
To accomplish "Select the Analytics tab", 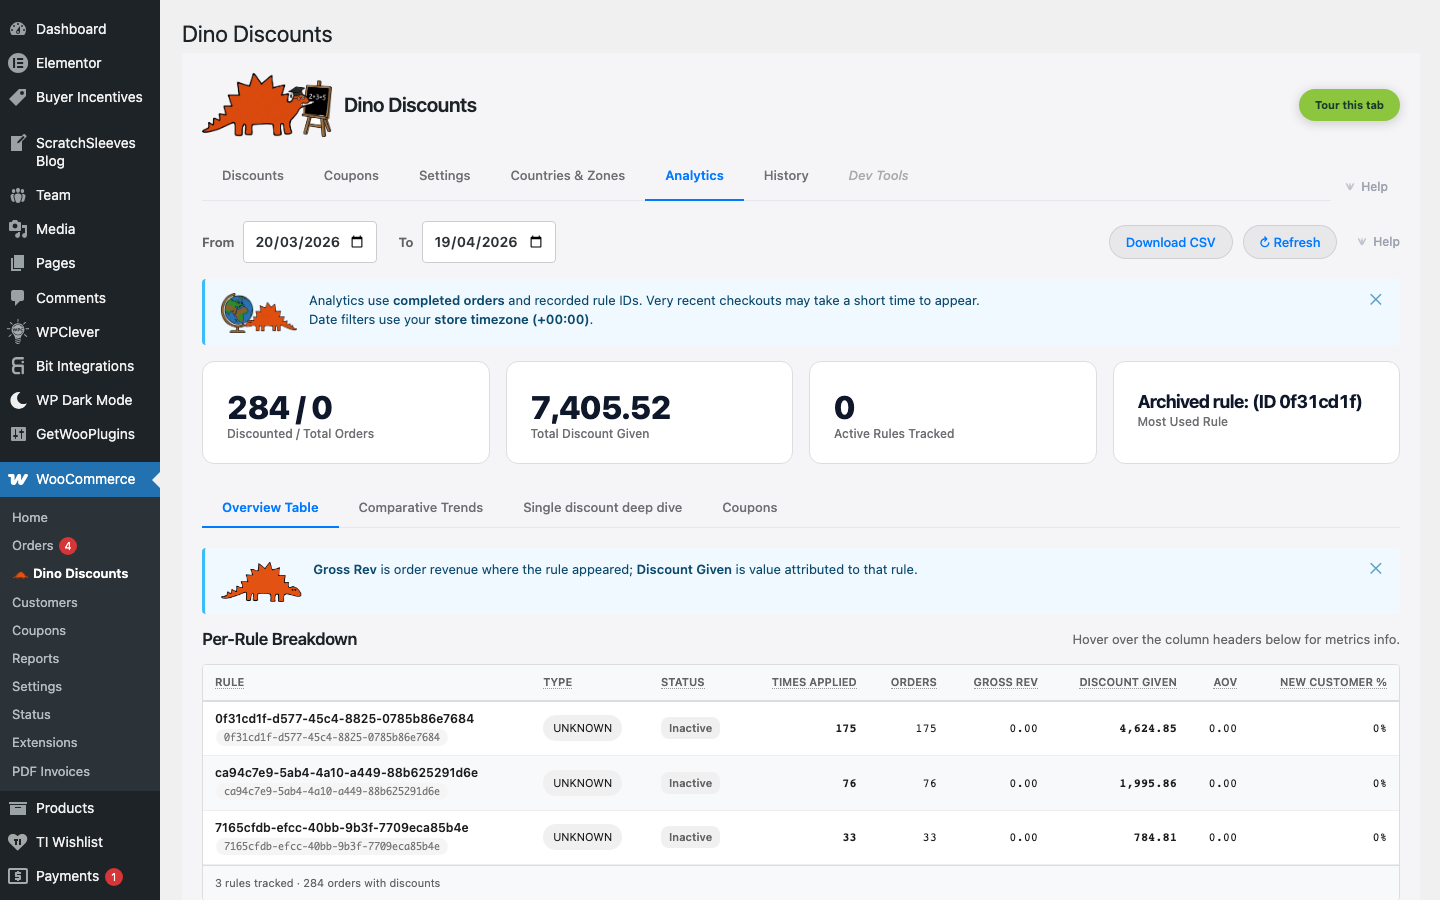I will click(694, 175).
